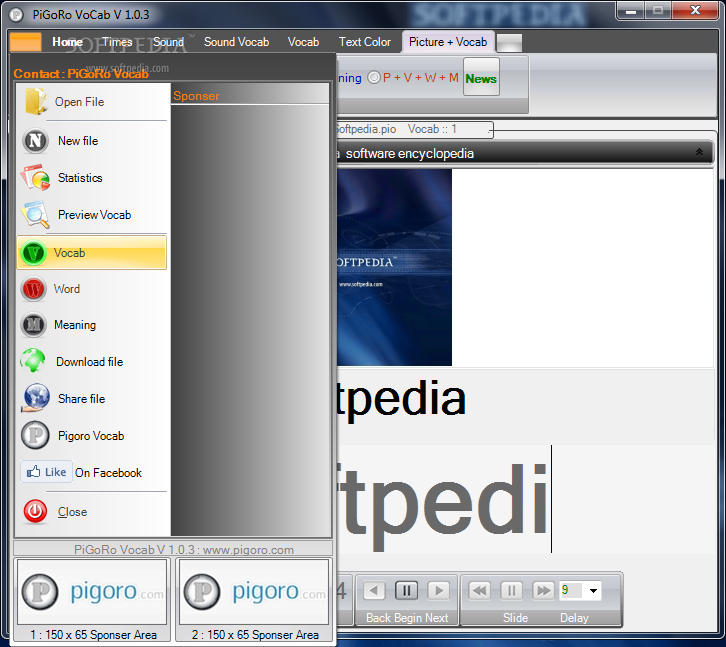The height and width of the screenshot is (647, 726).
Task: Click 'PiGoRo Vocab V 1.0.3 : www.pigoro.com' text
Action: (x=184, y=549)
